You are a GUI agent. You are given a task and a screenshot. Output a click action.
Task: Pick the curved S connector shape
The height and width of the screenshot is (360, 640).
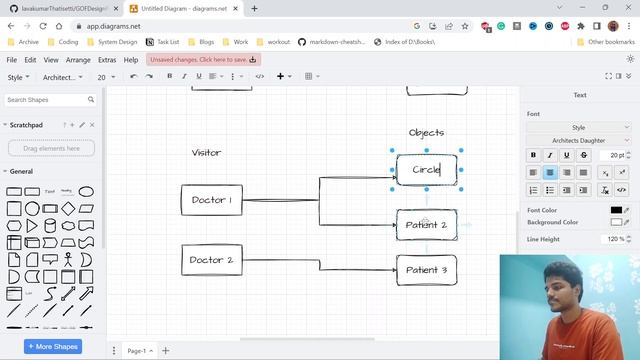tap(50, 293)
